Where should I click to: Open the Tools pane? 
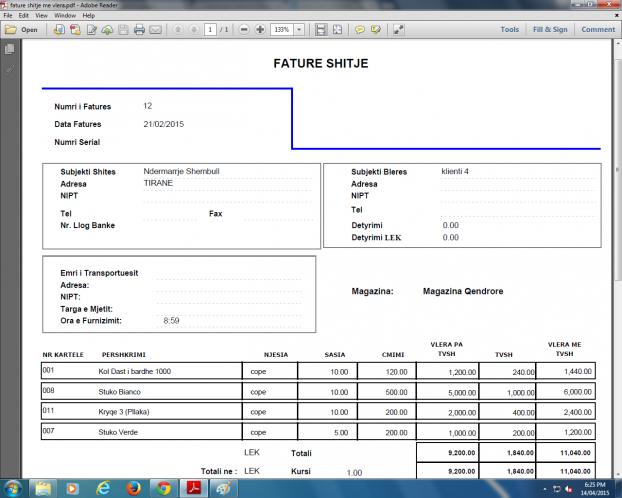(509, 30)
